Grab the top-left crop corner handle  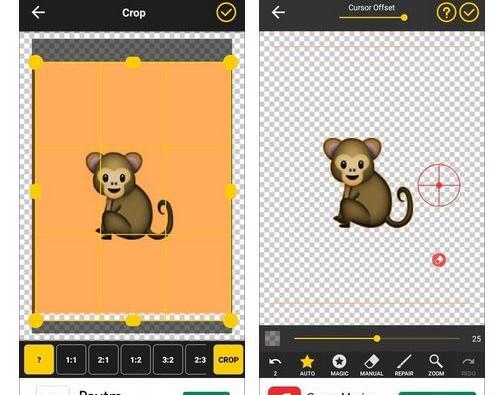tap(36, 62)
